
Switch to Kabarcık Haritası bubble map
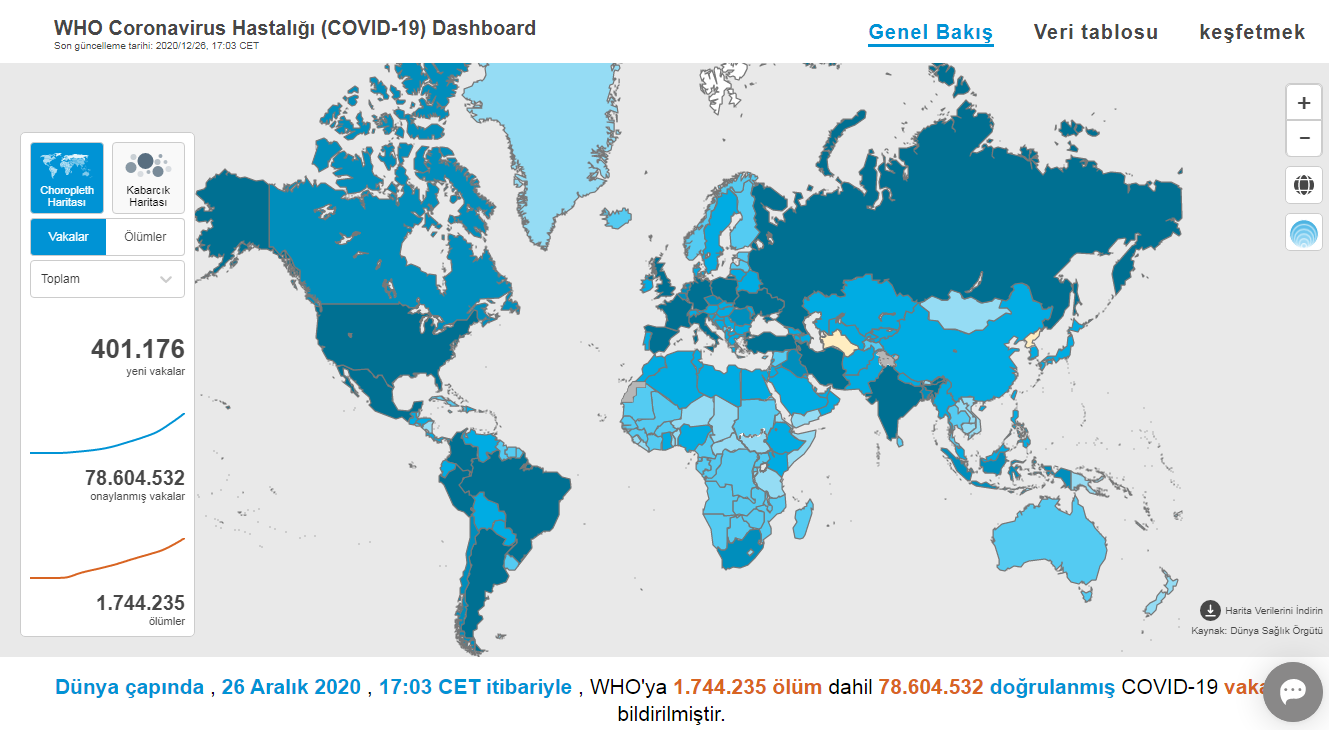pos(148,177)
